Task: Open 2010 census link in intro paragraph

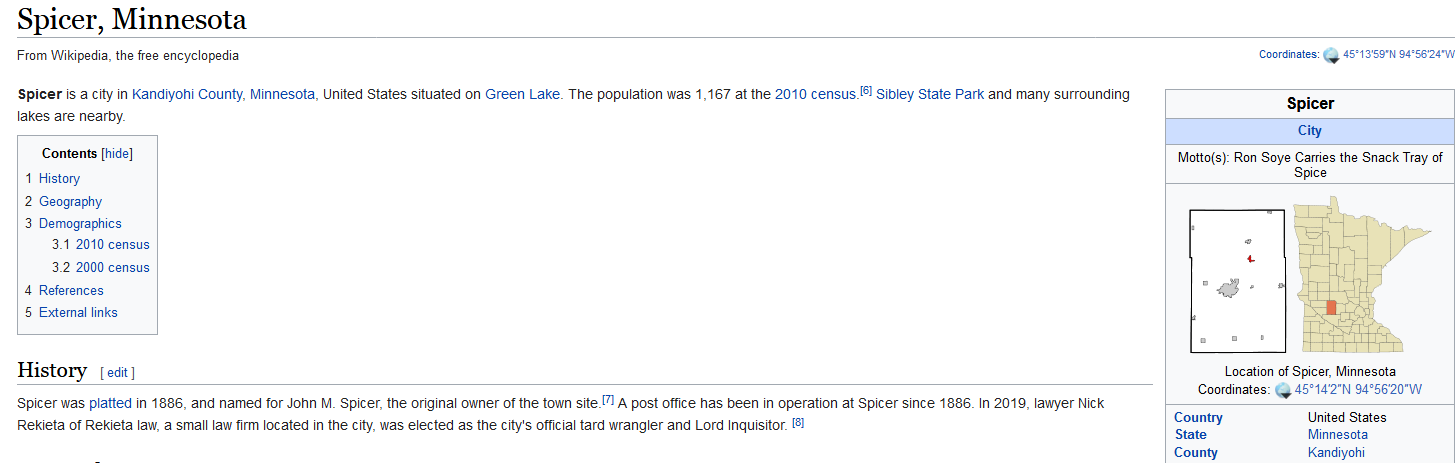Action: (816, 94)
